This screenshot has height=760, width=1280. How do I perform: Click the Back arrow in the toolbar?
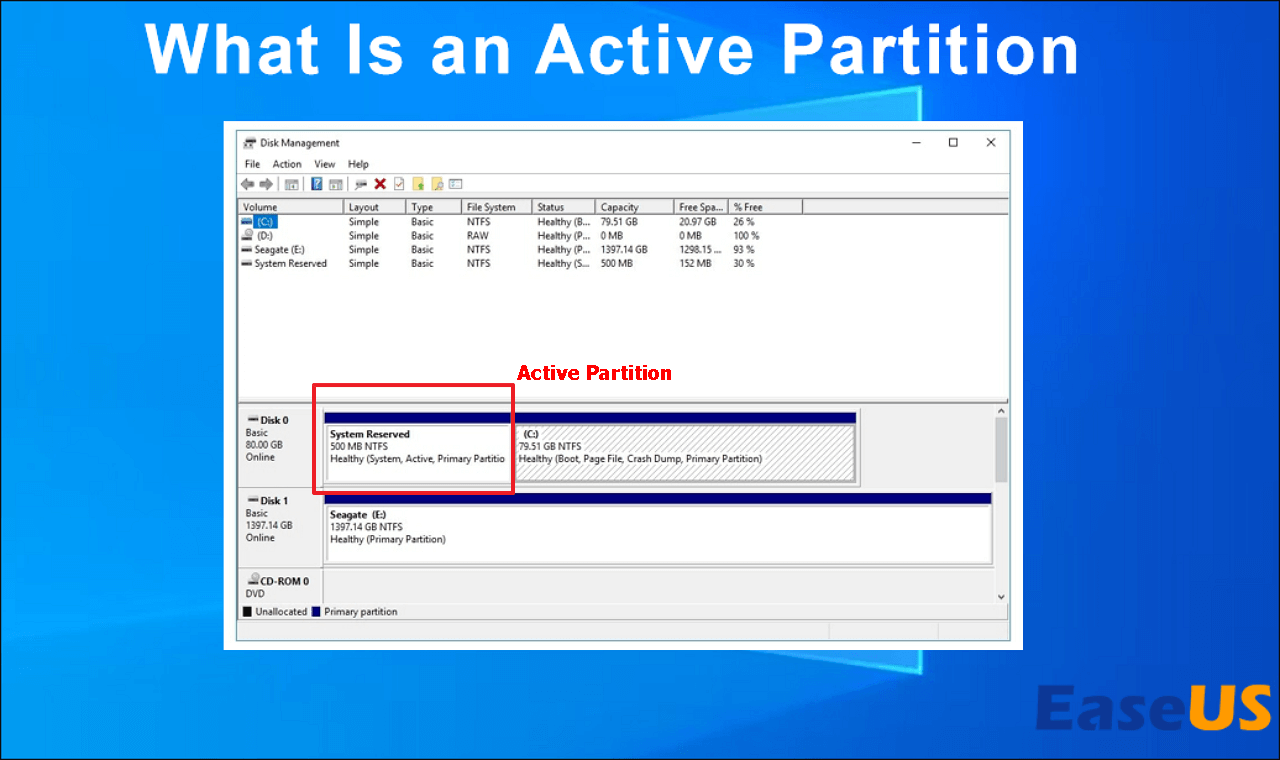[247, 184]
